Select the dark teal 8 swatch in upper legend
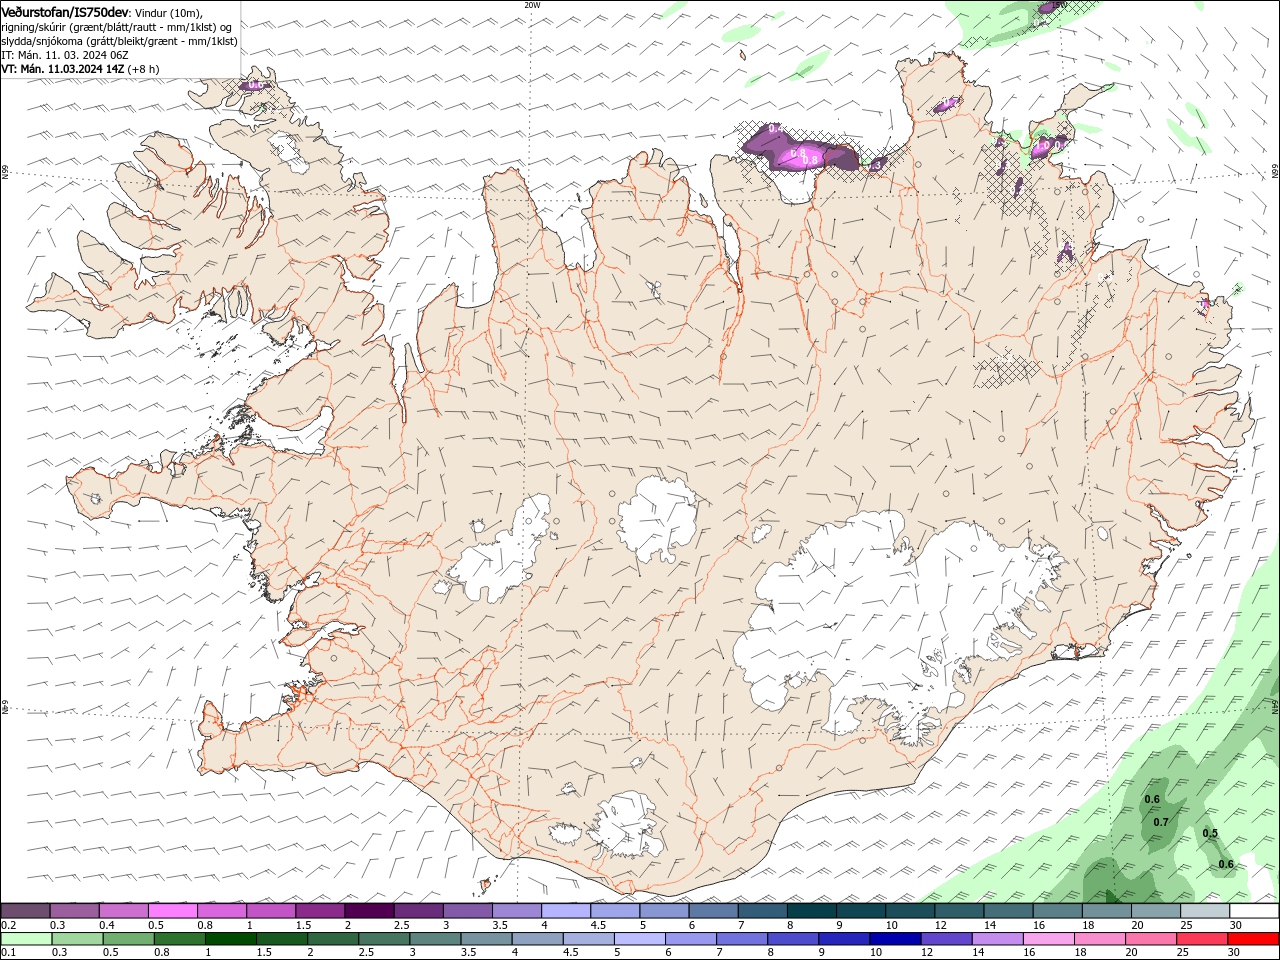This screenshot has width=1280, height=960. tap(811, 911)
